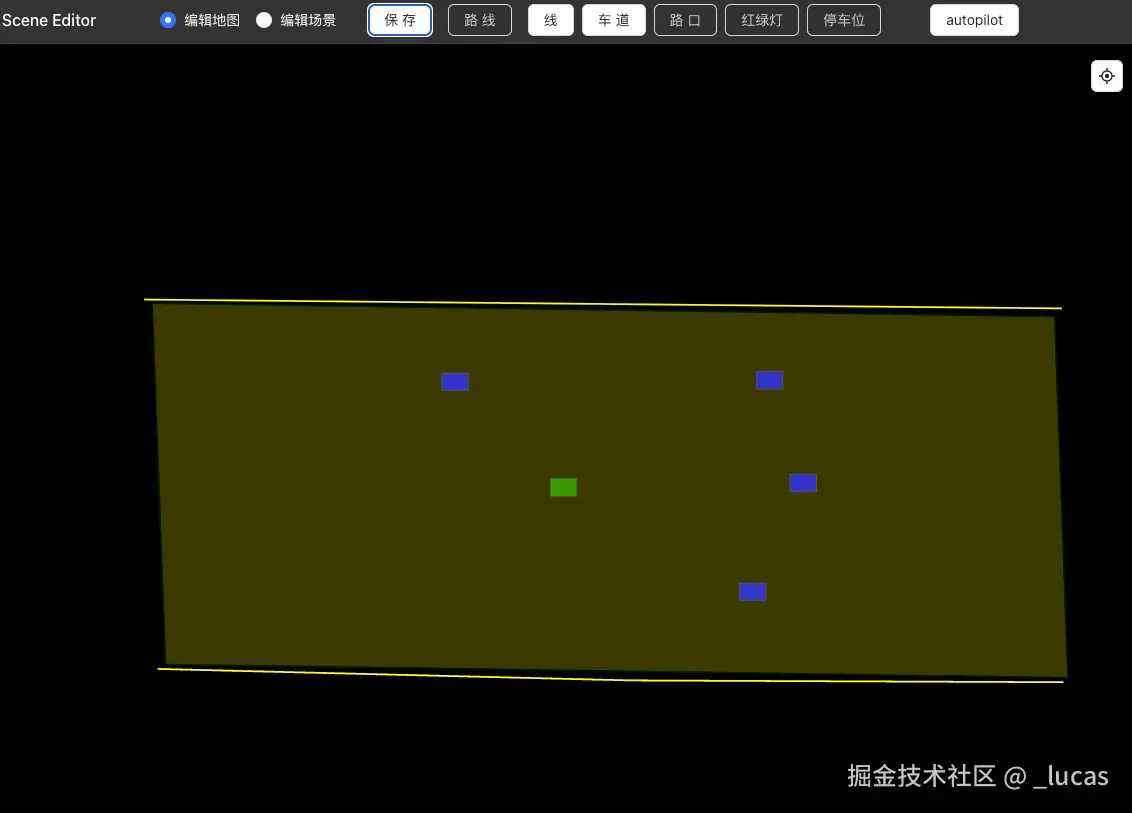Screen dimensions: 1132x813
Task: Click the 停车位 (Parking Spot) button
Action: click(x=843, y=20)
